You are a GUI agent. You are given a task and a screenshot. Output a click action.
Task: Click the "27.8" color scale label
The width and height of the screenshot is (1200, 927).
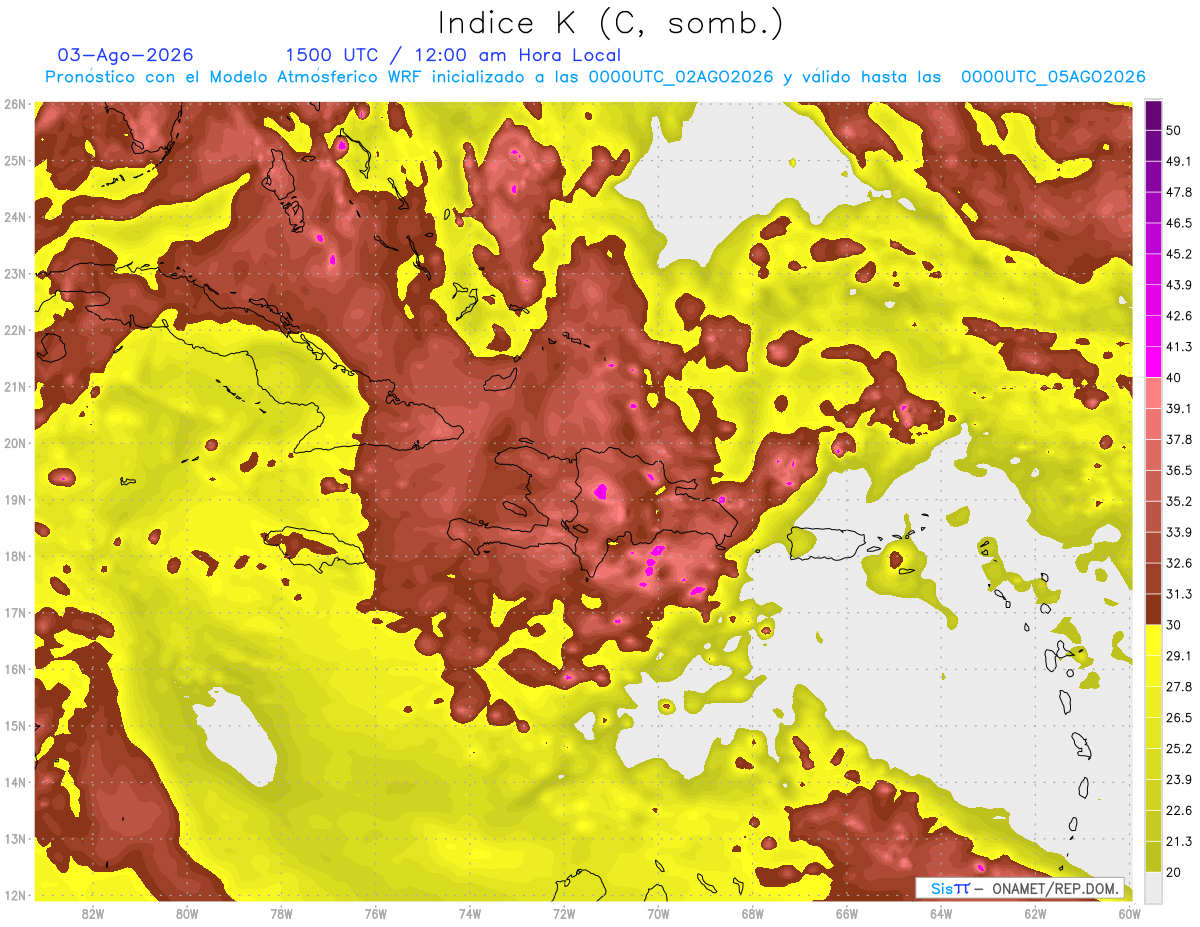pos(1178,687)
